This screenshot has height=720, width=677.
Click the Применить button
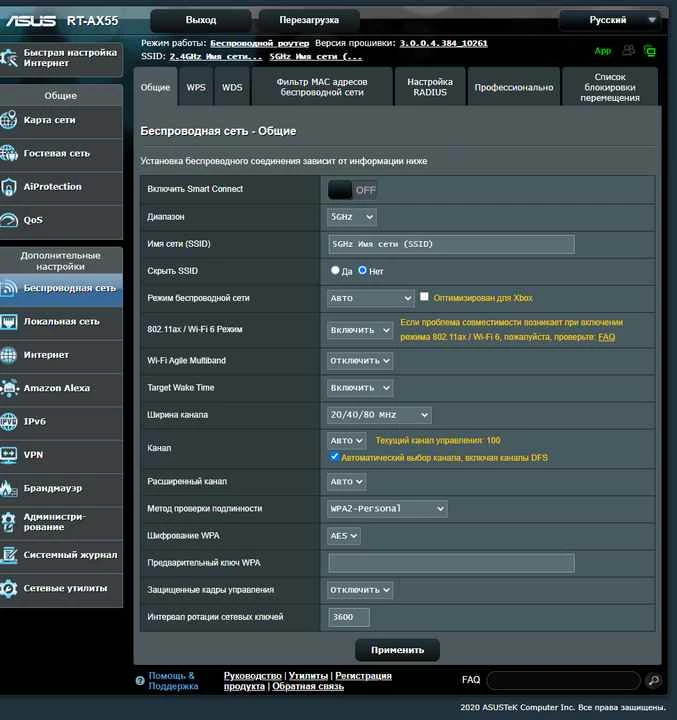(x=397, y=650)
